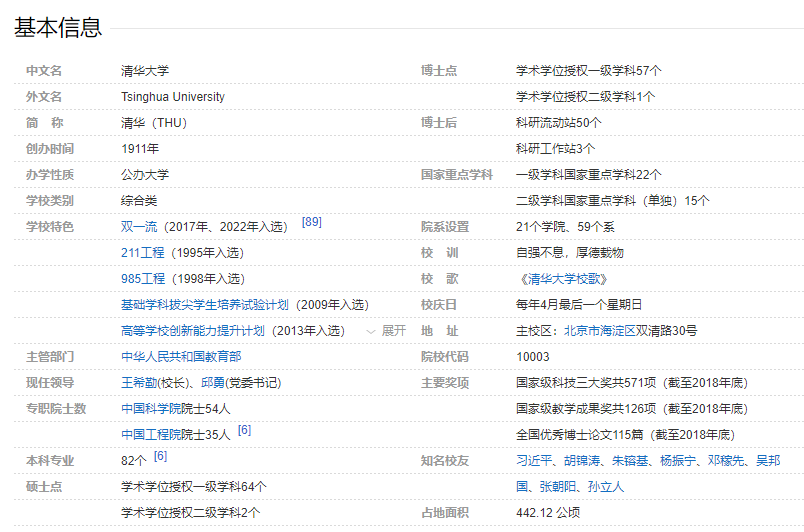Screen dimensions: 804x532
Task: Select 科研流动站50个 text
Action: [559, 123]
